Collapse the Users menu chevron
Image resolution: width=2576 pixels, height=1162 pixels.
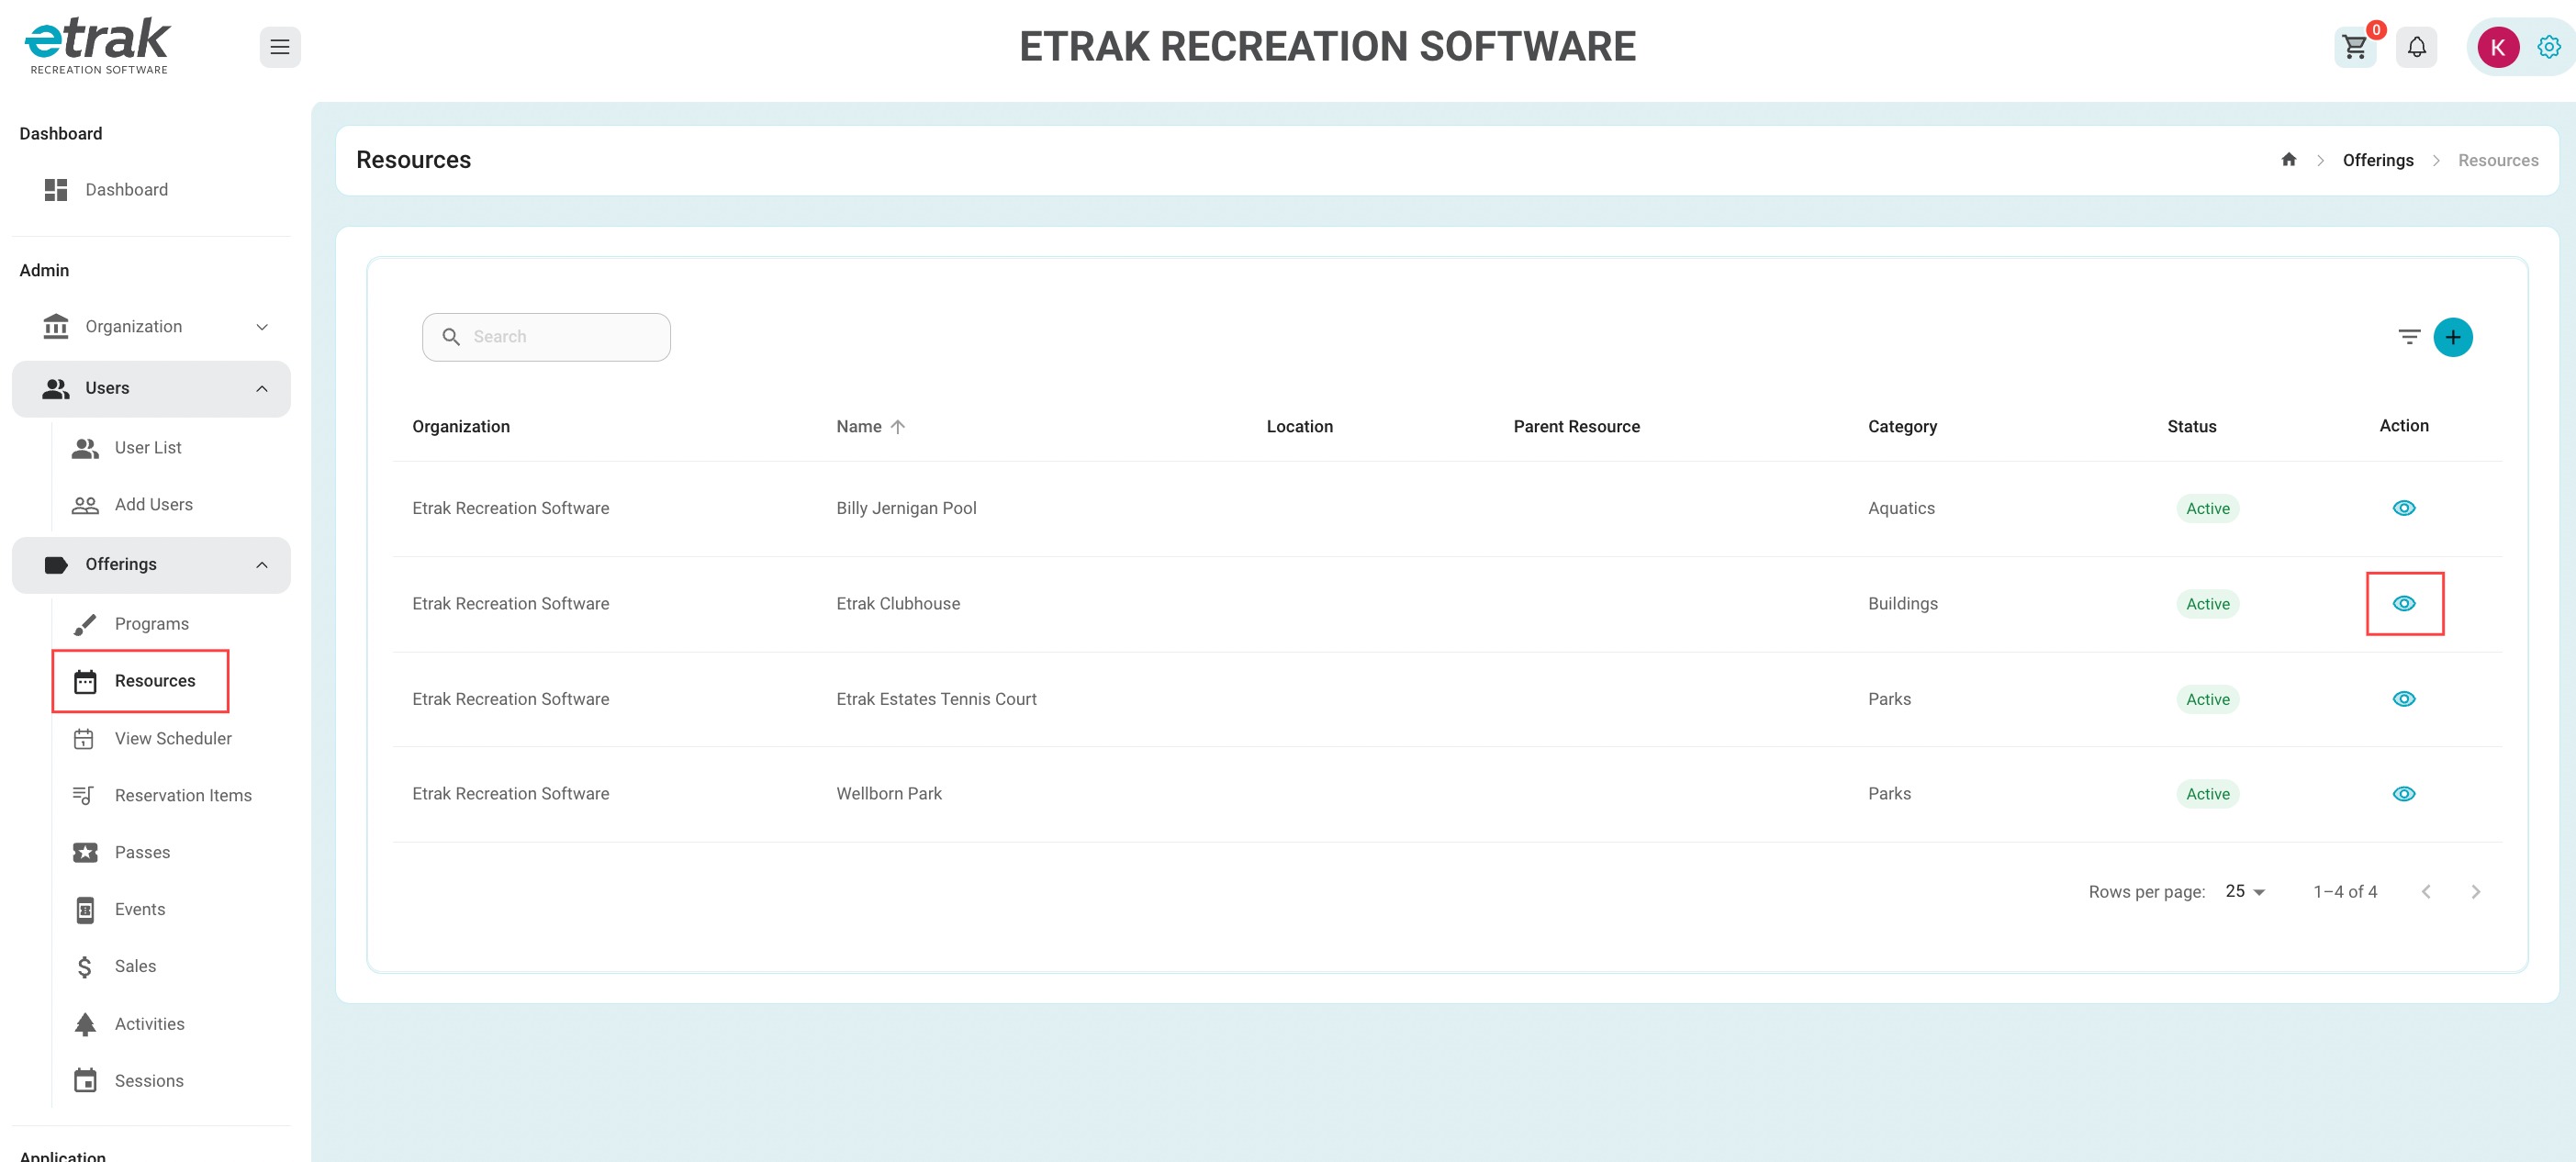(262, 389)
